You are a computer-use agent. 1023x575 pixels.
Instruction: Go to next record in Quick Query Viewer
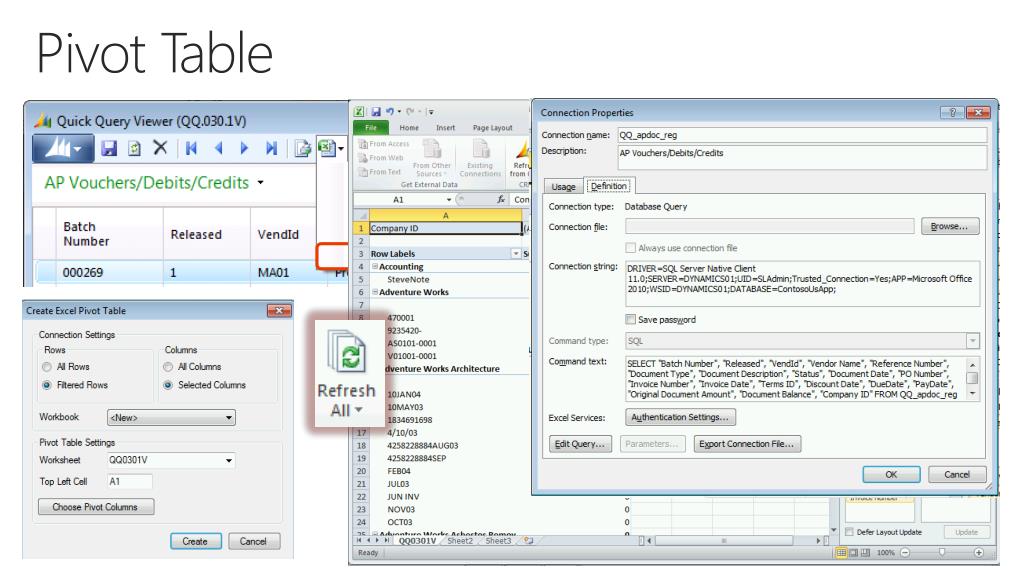pyautogui.click(x=244, y=149)
